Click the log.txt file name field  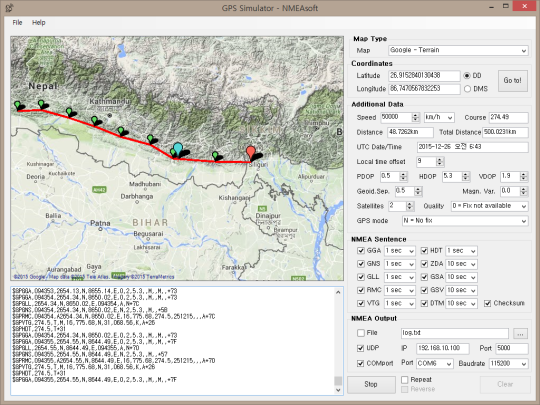tap(455, 333)
